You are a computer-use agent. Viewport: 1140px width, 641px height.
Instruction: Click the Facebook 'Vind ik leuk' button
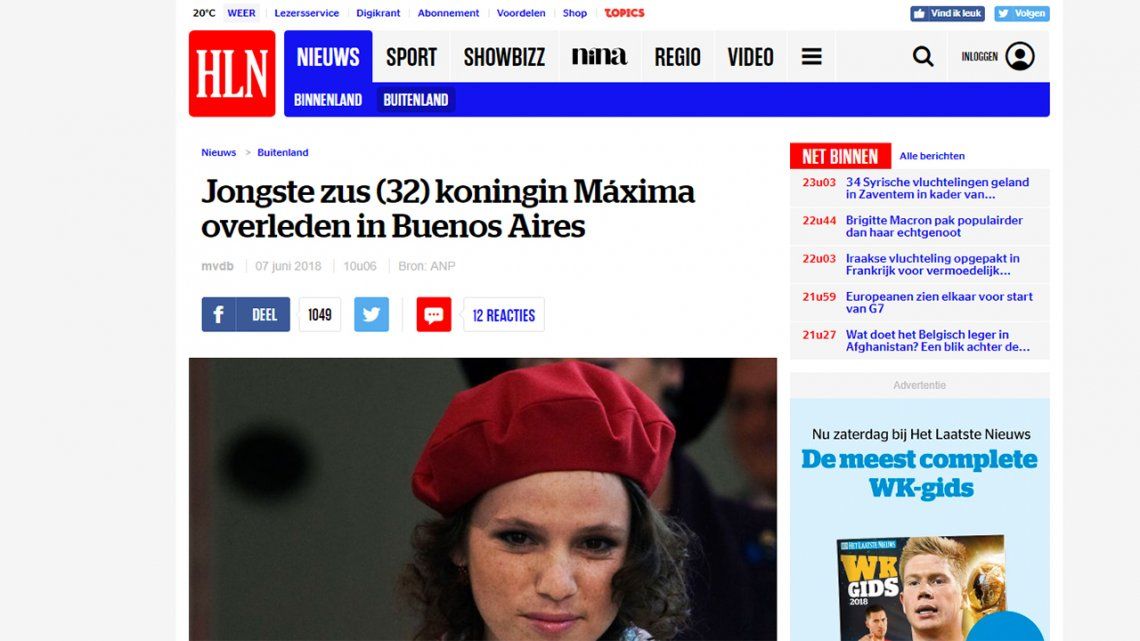947,14
